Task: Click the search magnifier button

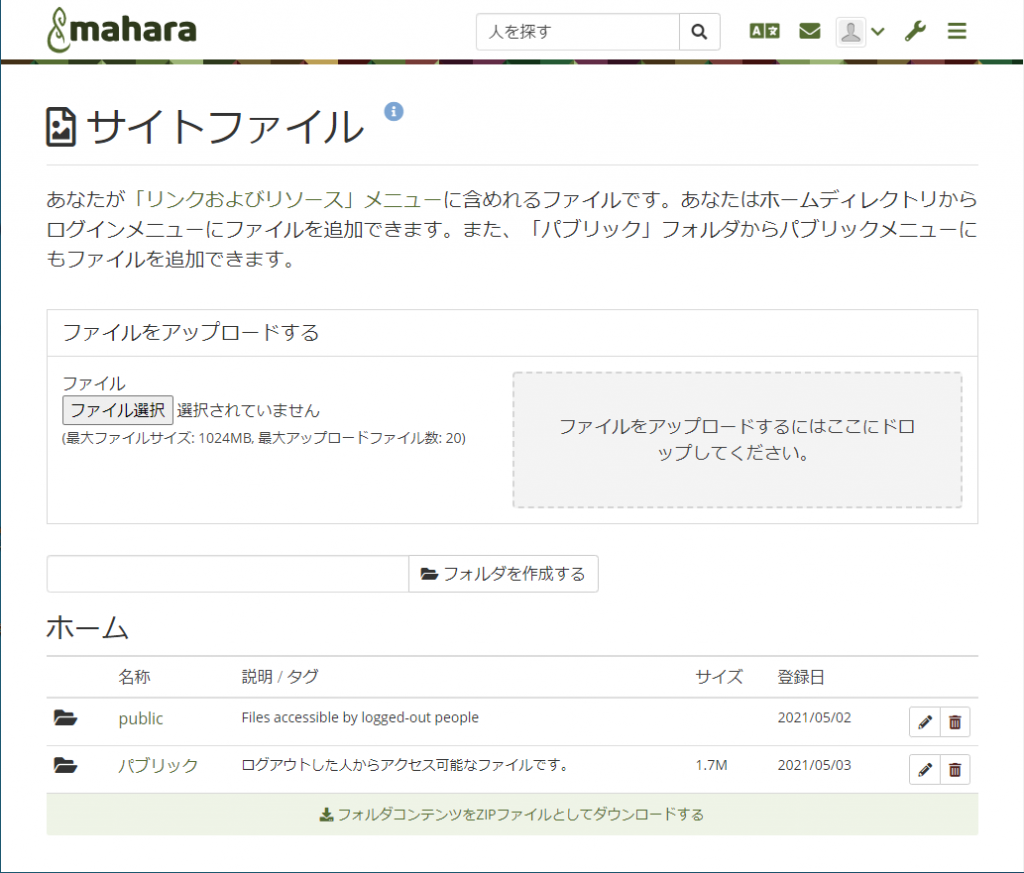Action: 699,32
